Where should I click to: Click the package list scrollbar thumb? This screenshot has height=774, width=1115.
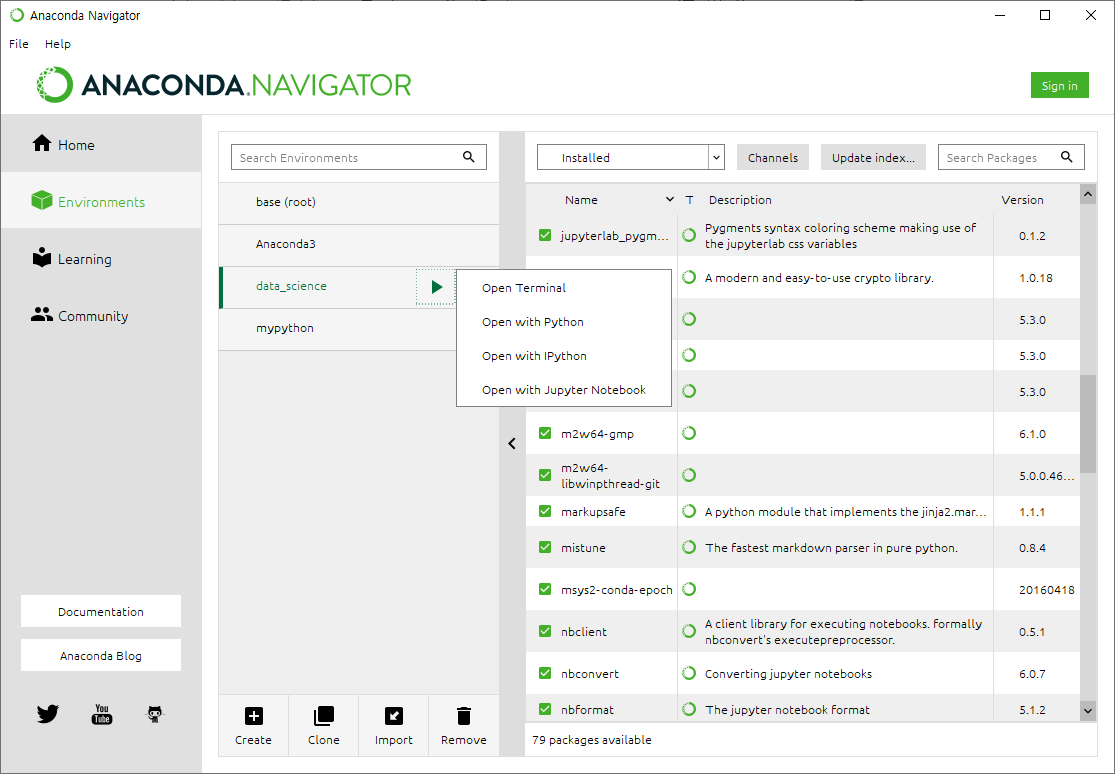click(1088, 424)
